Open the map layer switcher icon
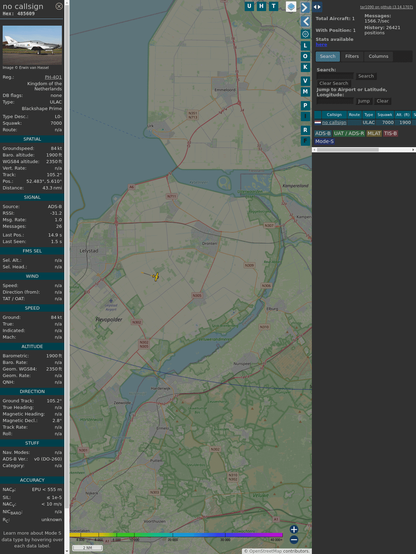 click(291, 6)
